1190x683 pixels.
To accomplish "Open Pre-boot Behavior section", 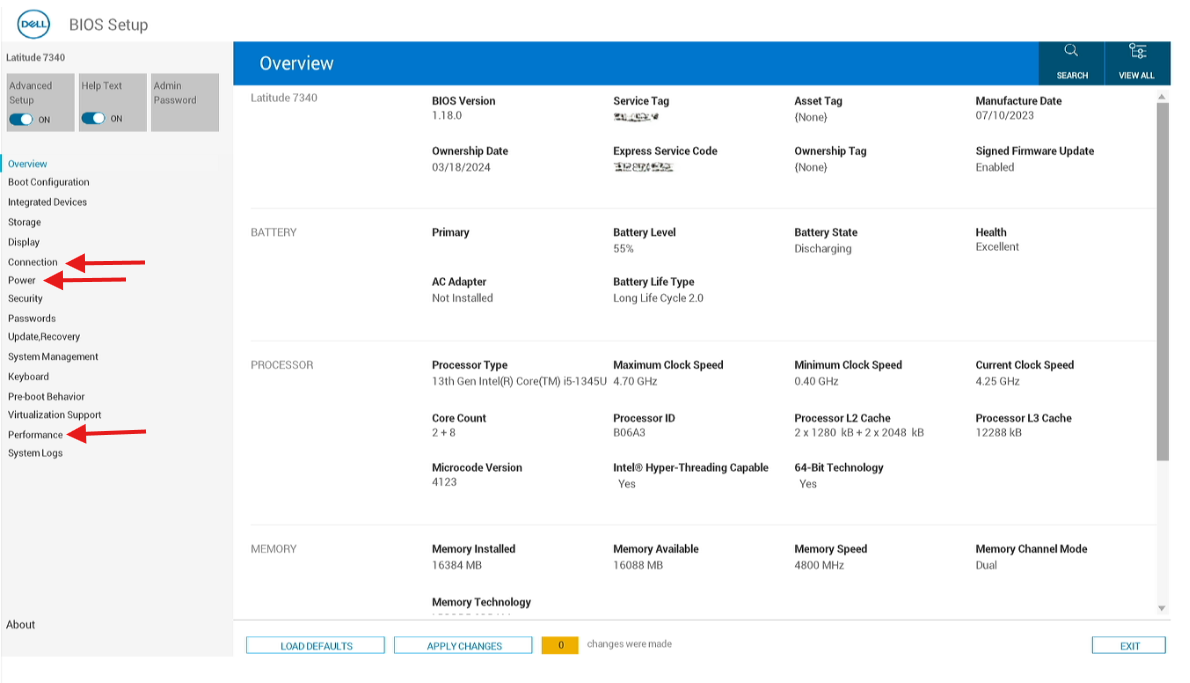I will coord(46,396).
